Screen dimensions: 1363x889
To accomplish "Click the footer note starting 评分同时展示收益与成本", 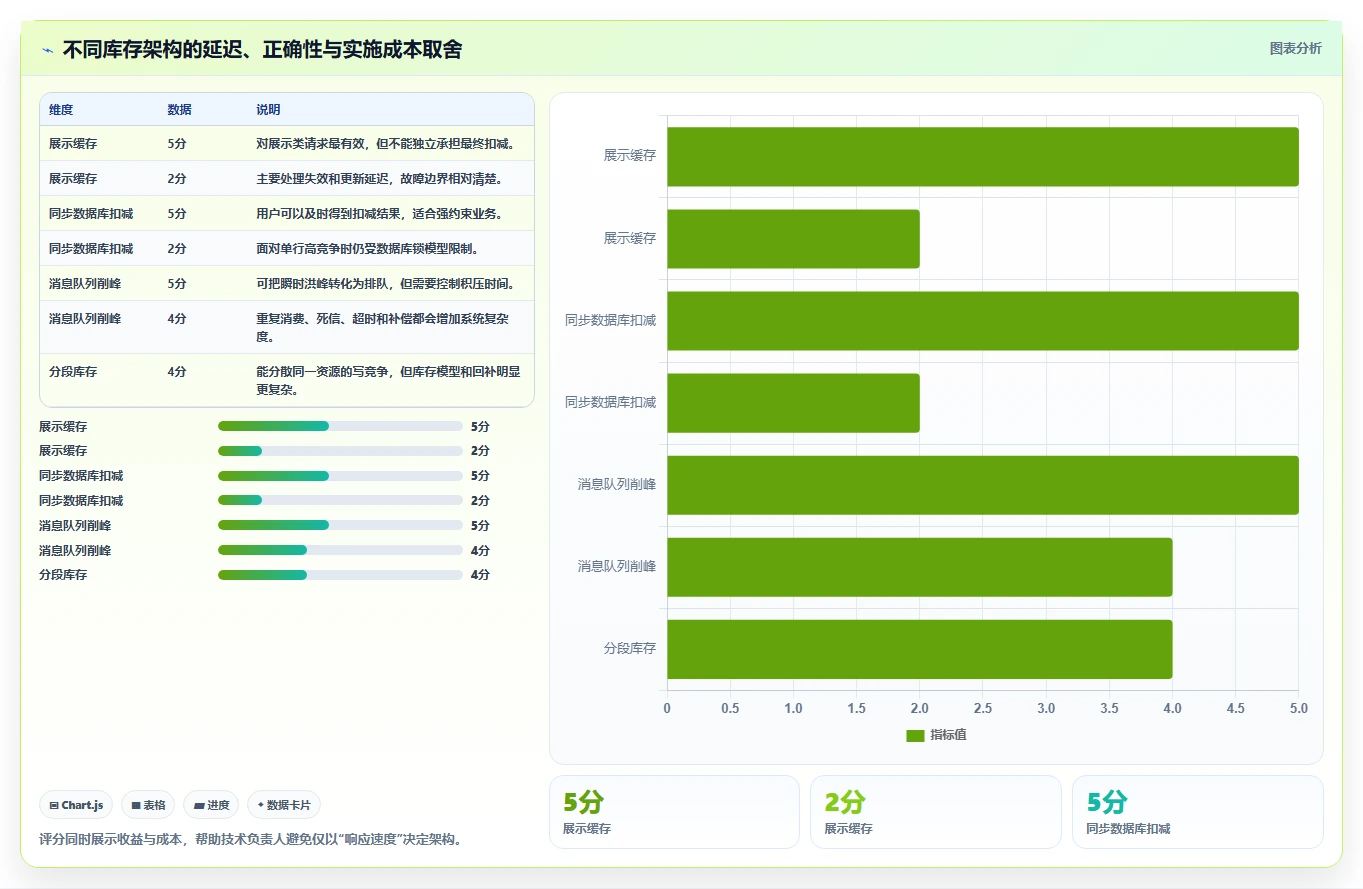I will pyautogui.click(x=250, y=840).
